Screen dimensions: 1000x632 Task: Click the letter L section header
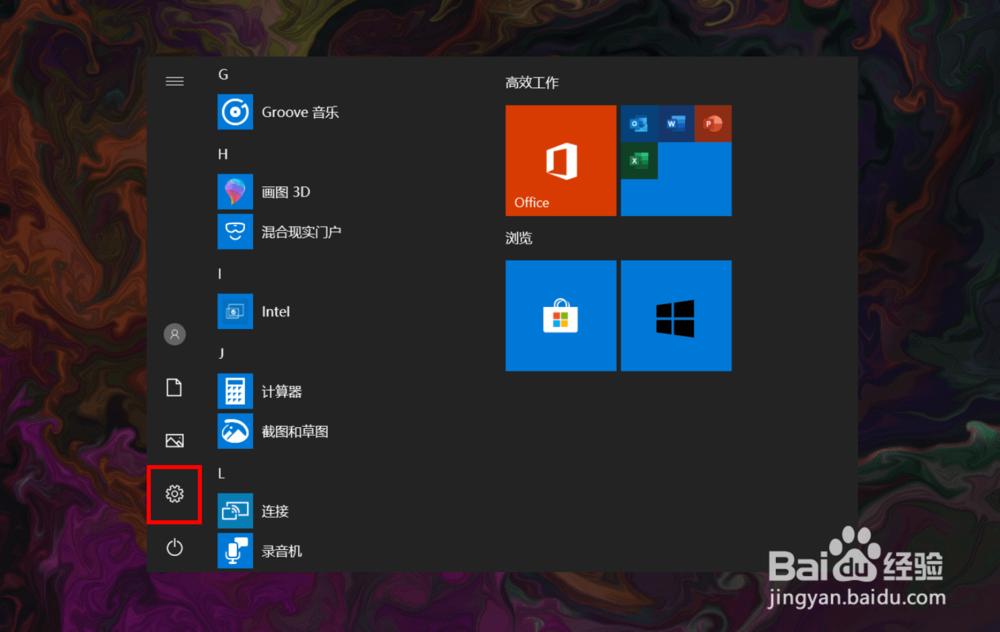(223, 473)
